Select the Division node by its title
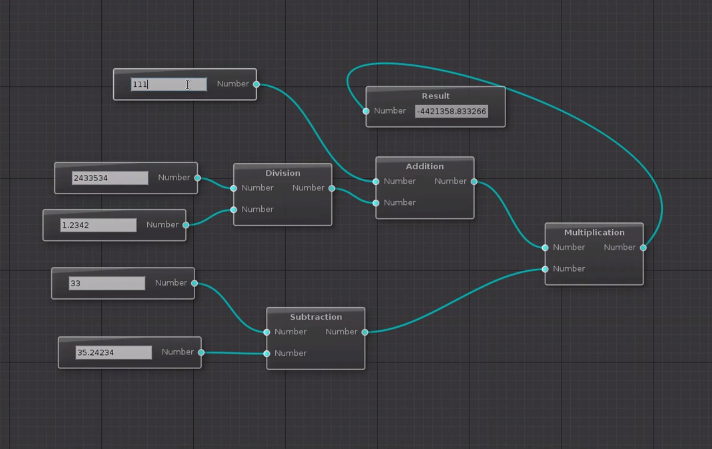This screenshot has width=712, height=449. (x=282, y=173)
